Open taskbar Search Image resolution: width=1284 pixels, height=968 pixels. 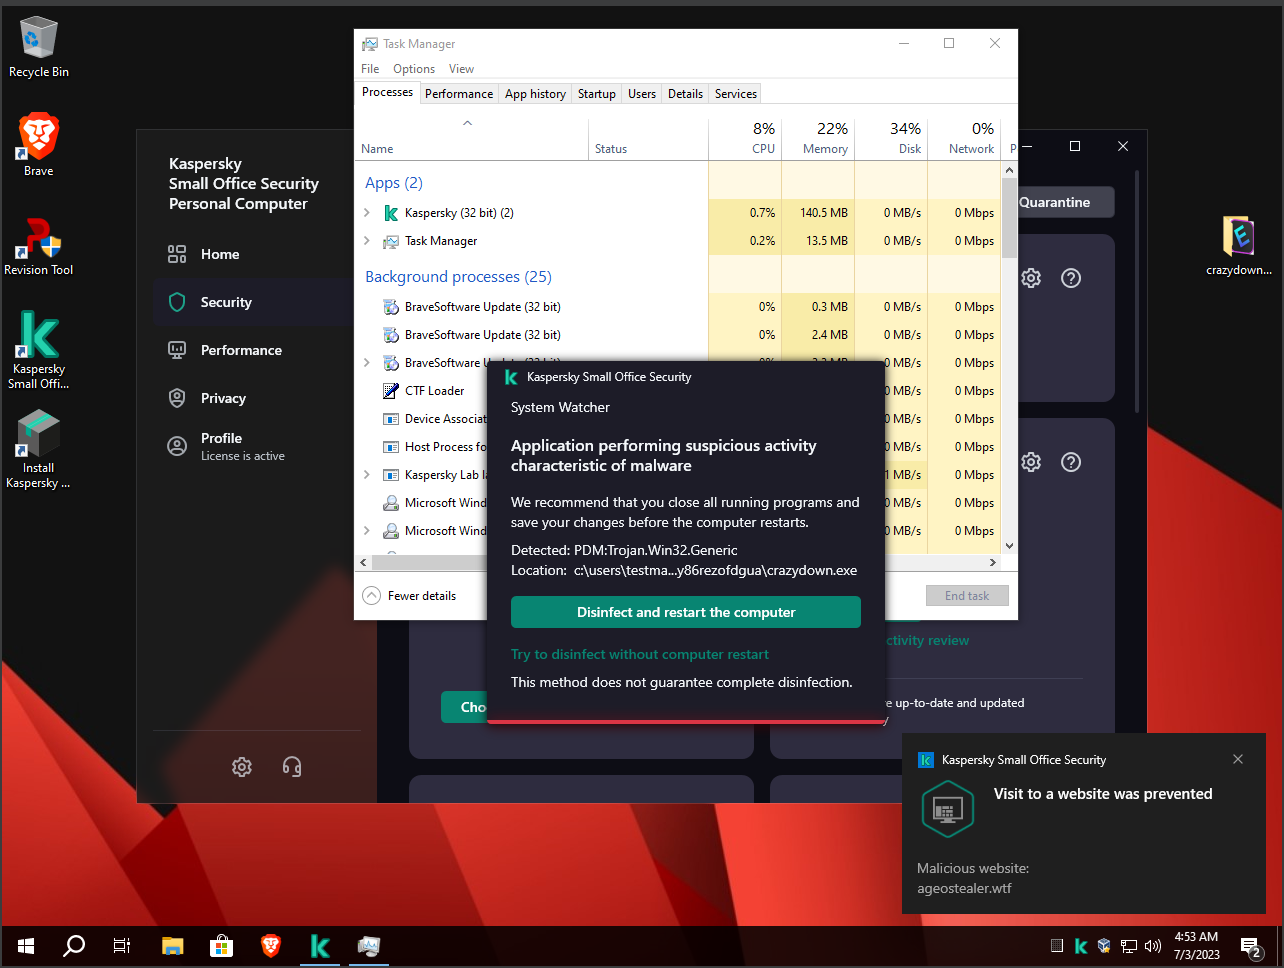click(x=74, y=946)
